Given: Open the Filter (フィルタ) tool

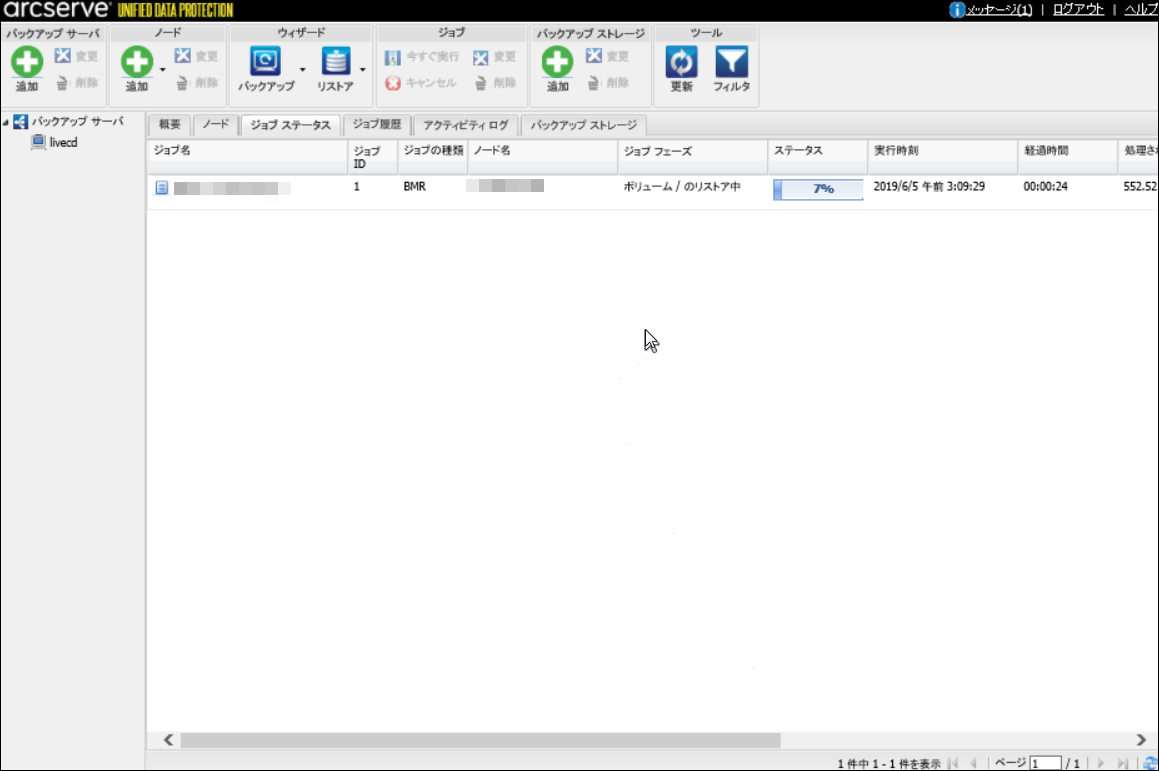Looking at the screenshot, I should click(731, 63).
